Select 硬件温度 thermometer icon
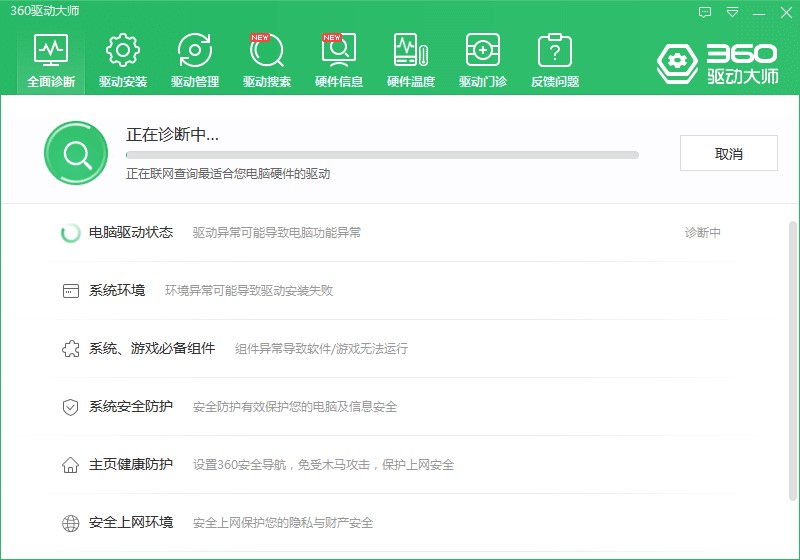 click(x=411, y=51)
